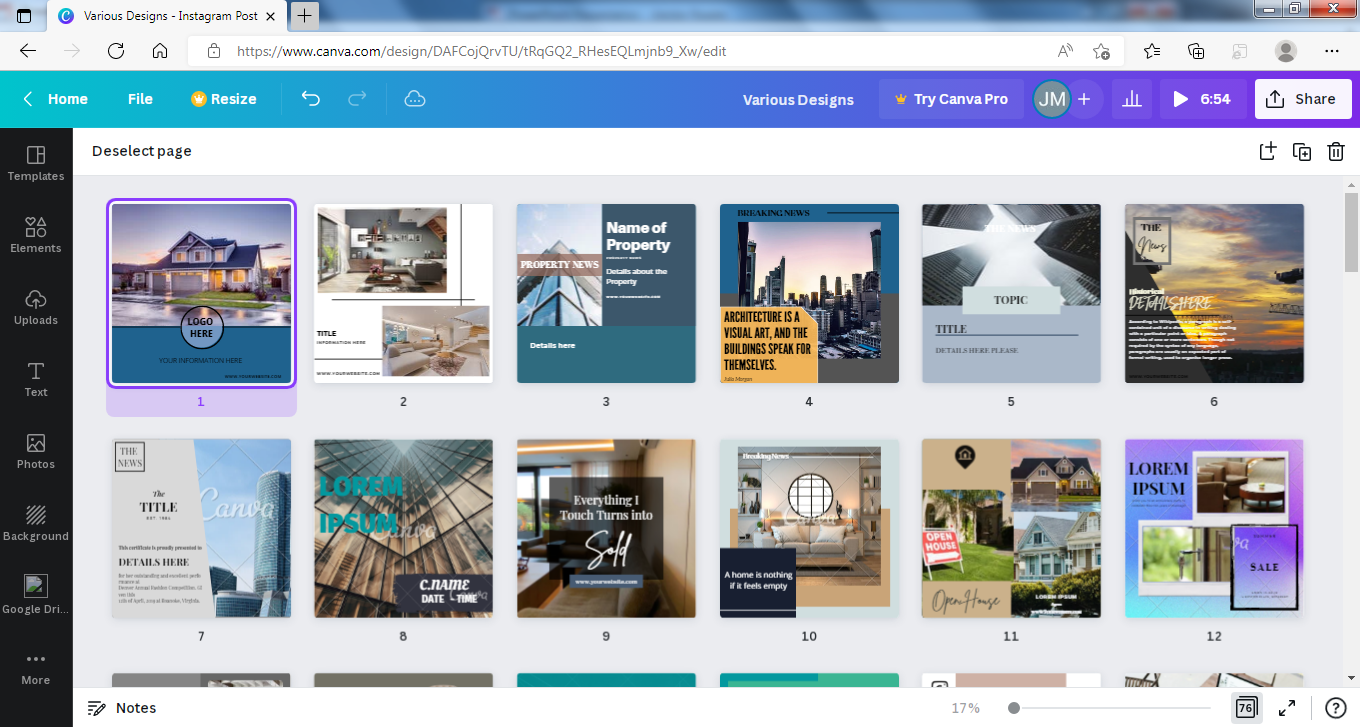Select page 8 Lorem Ipsum building thumbnail
The image size is (1360, 727).
[403, 528]
